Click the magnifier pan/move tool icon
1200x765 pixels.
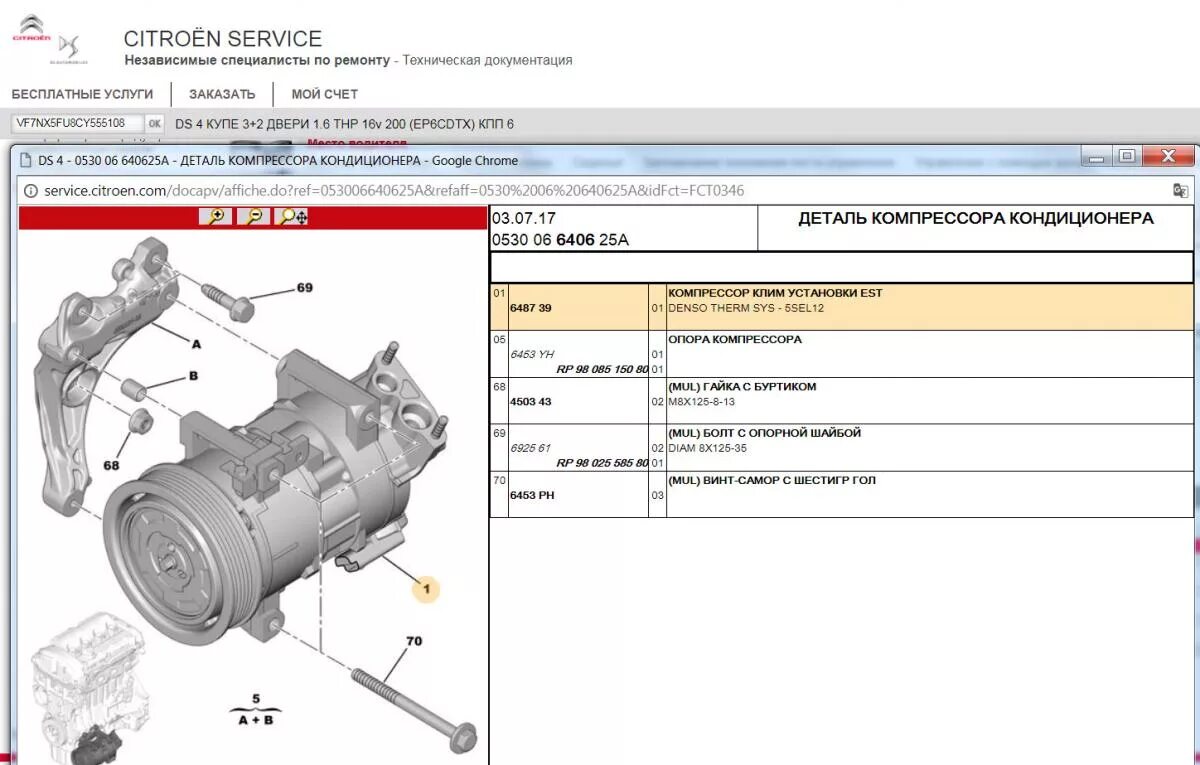click(291, 216)
